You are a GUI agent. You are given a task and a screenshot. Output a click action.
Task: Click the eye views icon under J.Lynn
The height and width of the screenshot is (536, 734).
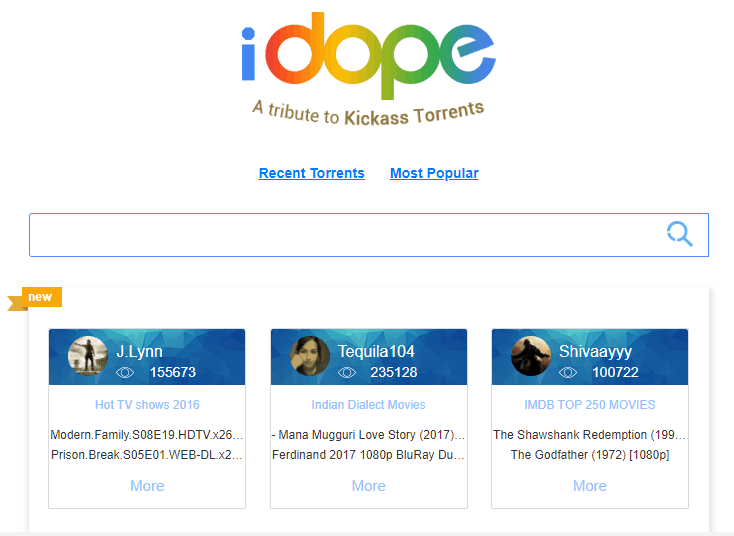coord(125,373)
